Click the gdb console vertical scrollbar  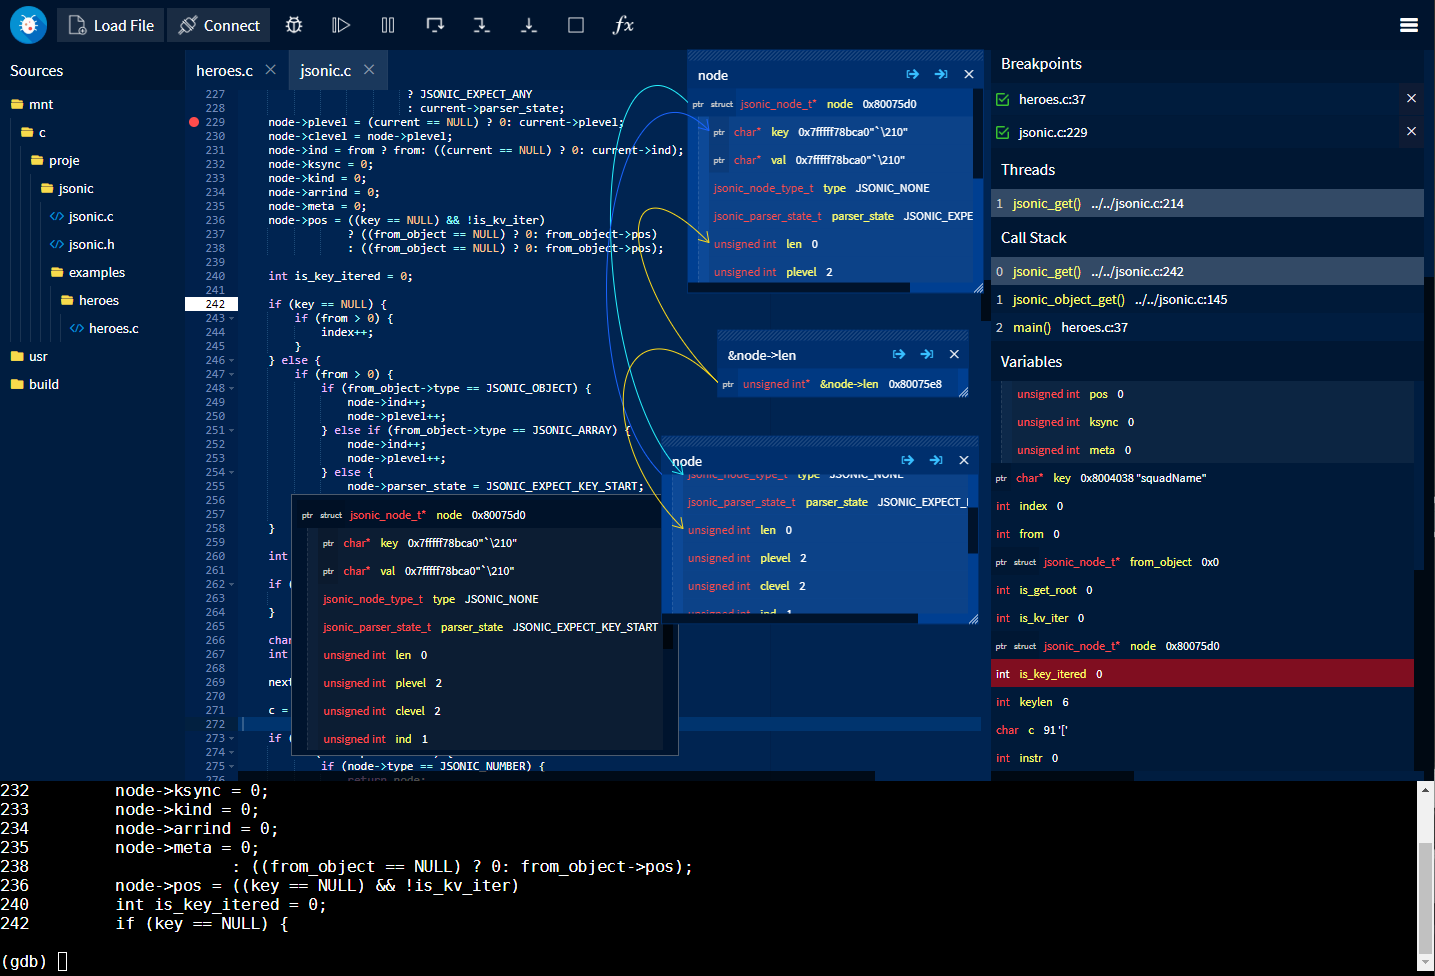[1426, 878]
